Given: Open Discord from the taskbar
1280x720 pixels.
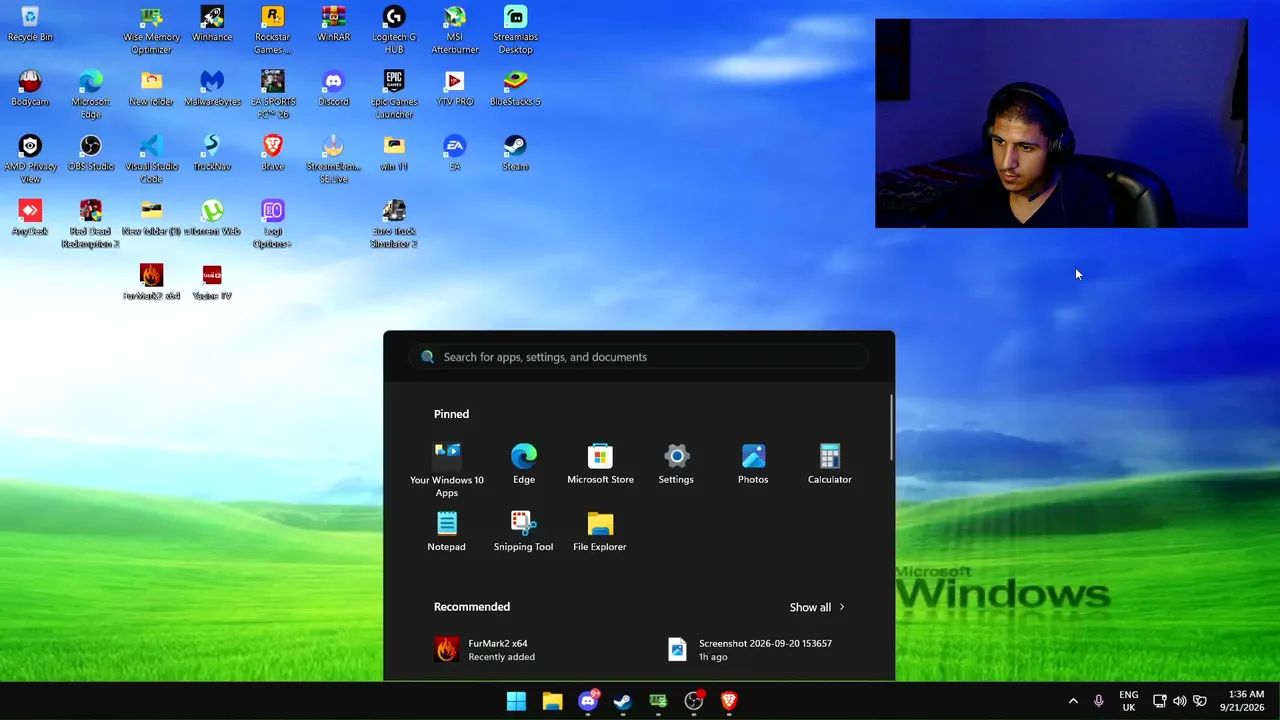Looking at the screenshot, I should pos(588,701).
